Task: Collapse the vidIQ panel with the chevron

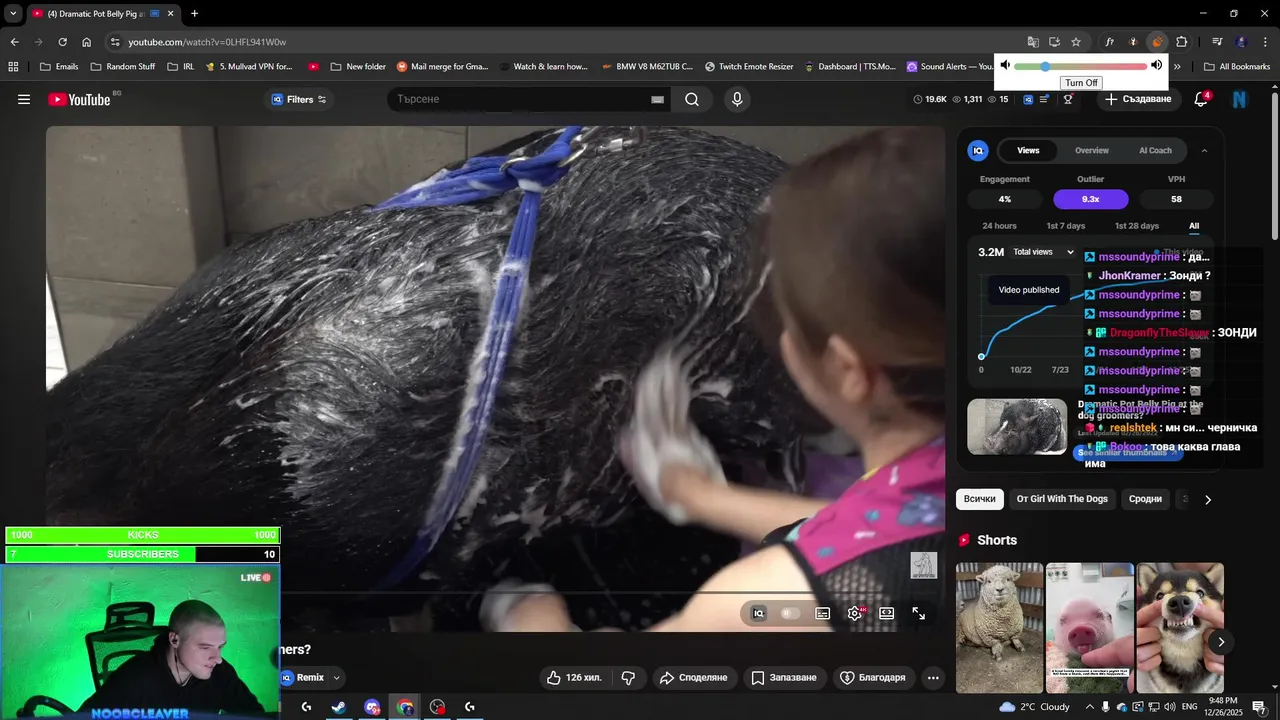Action: [x=1204, y=150]
